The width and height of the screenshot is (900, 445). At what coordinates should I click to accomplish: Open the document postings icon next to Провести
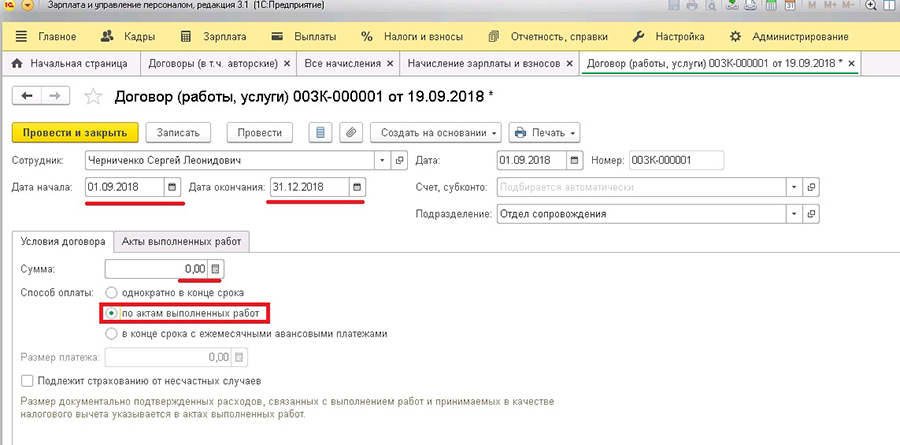pyautogui.click(x=320, y=133)
